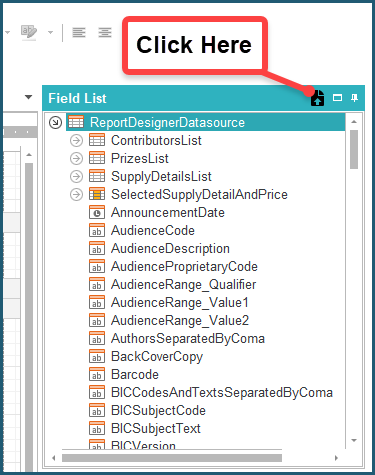This screenshot has height=475, width=375.
Task: Select the BackCoverCopy field
Action: [157, 356]
